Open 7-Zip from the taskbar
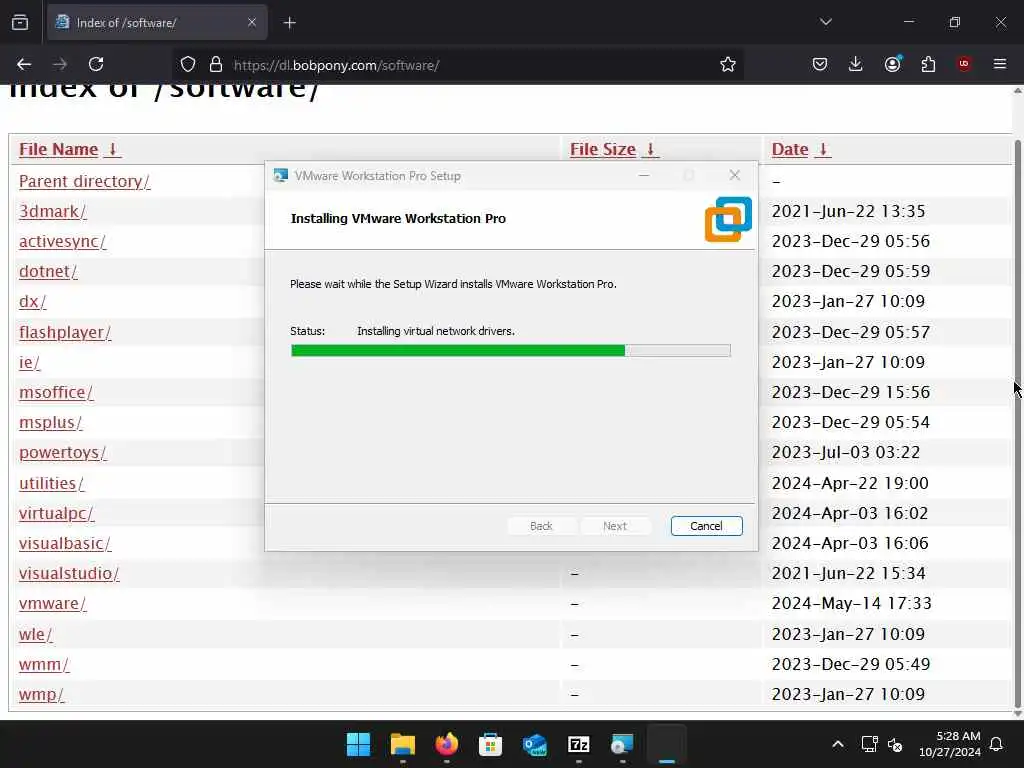Screen dimensions: 1024x768 point(579,744)
